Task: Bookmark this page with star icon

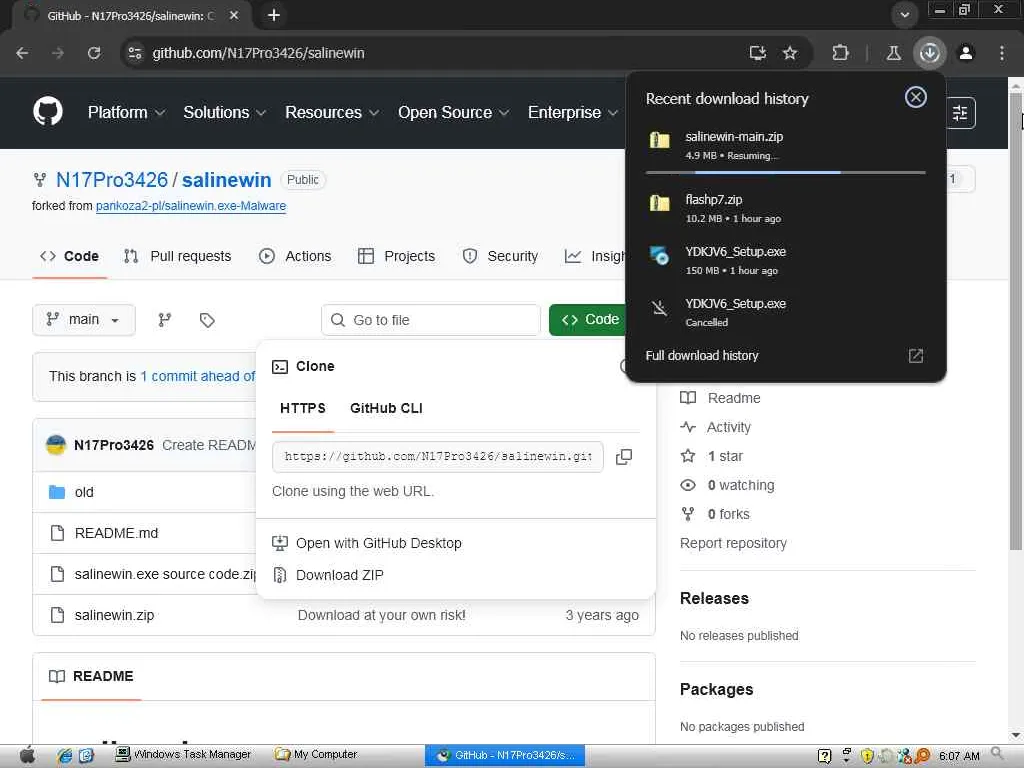Action: 790,53
